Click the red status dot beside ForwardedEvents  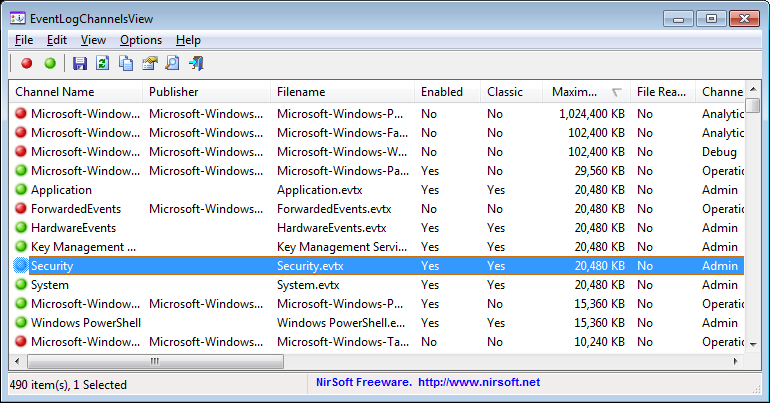click(x=21, y=209)
